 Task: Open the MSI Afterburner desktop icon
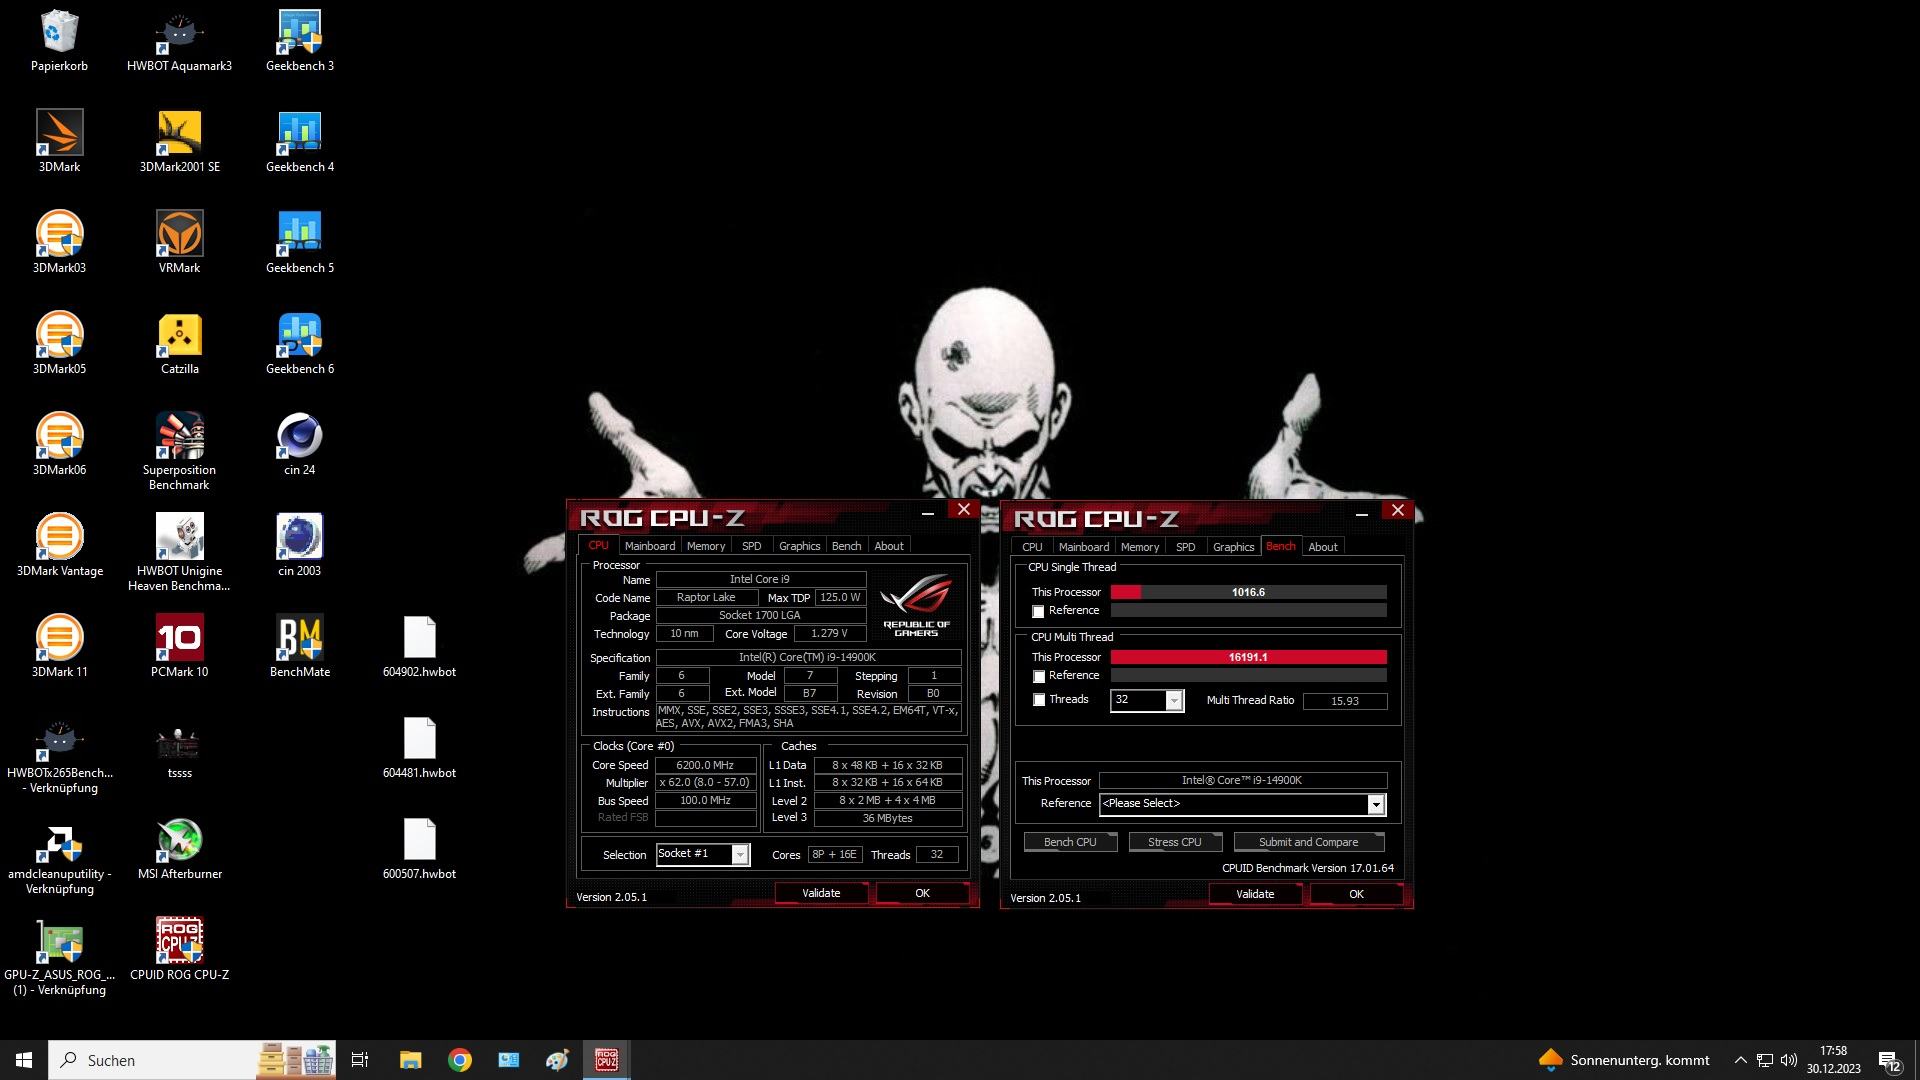[179, 842]
